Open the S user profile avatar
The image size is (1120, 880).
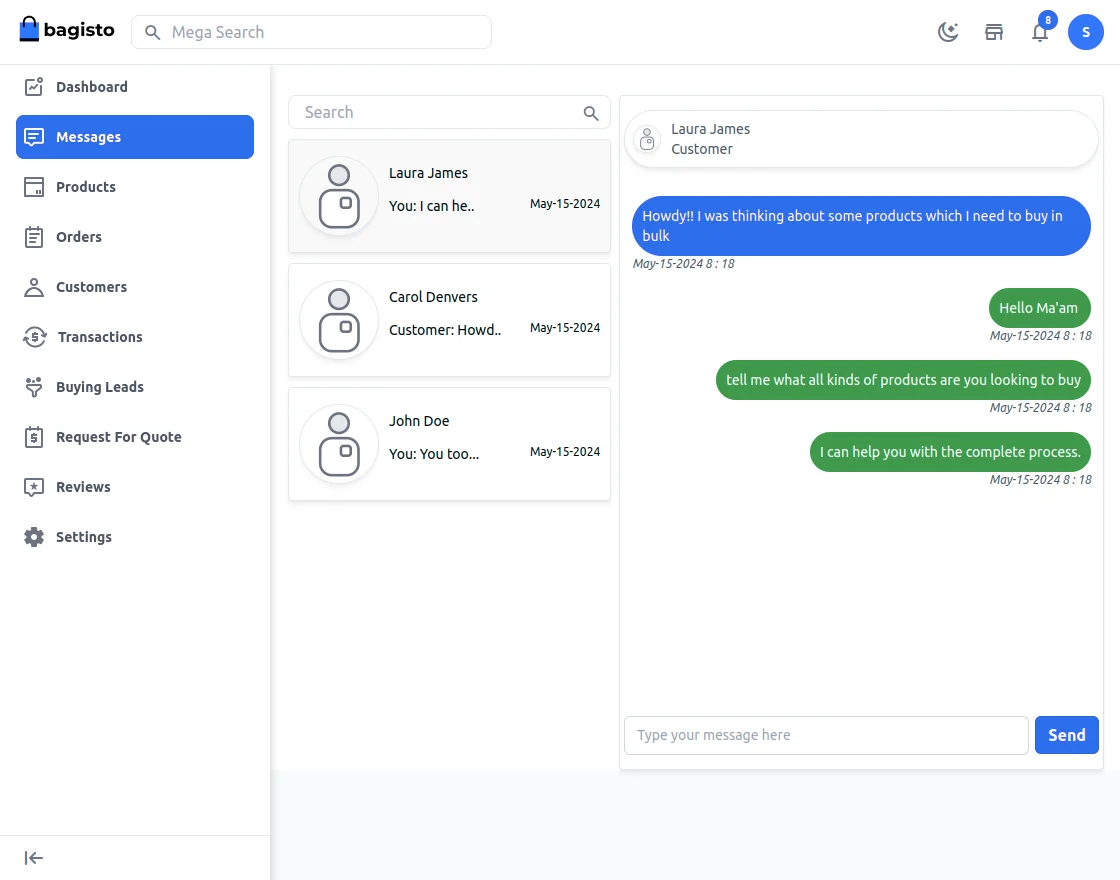click(x=1085, y=32)
